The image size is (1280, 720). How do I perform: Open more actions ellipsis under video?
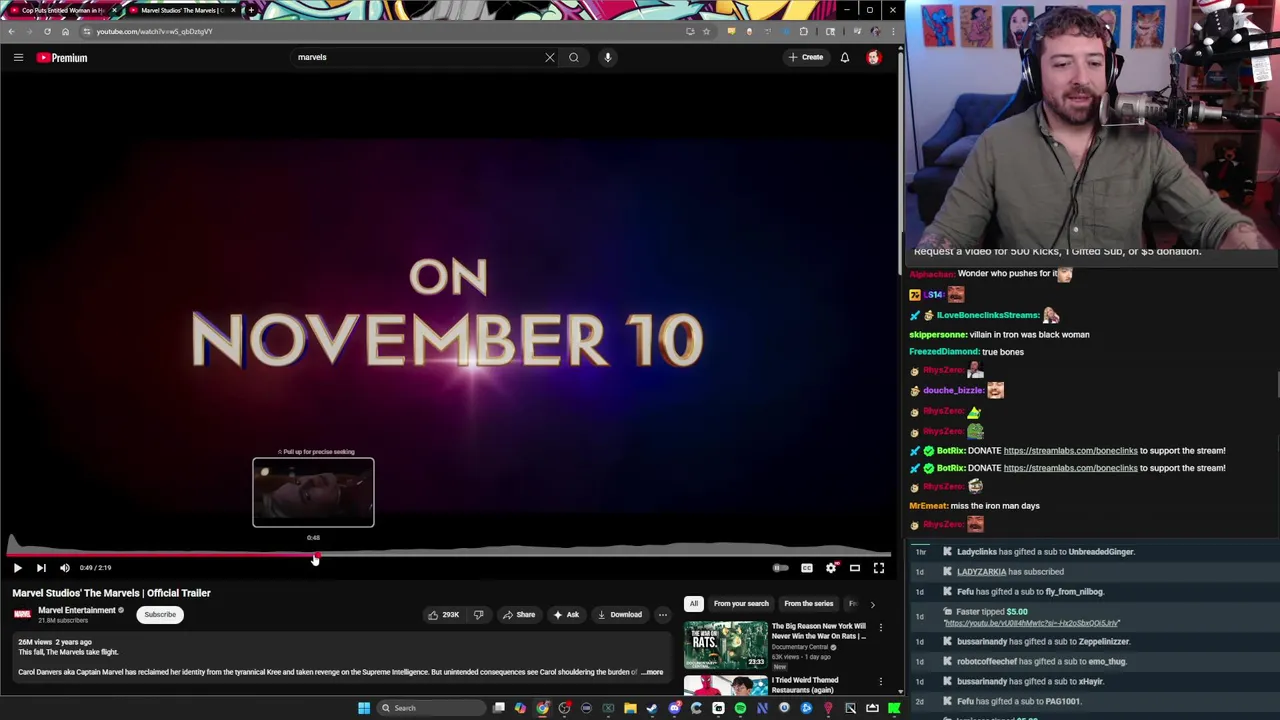click(x=662, y=615)
